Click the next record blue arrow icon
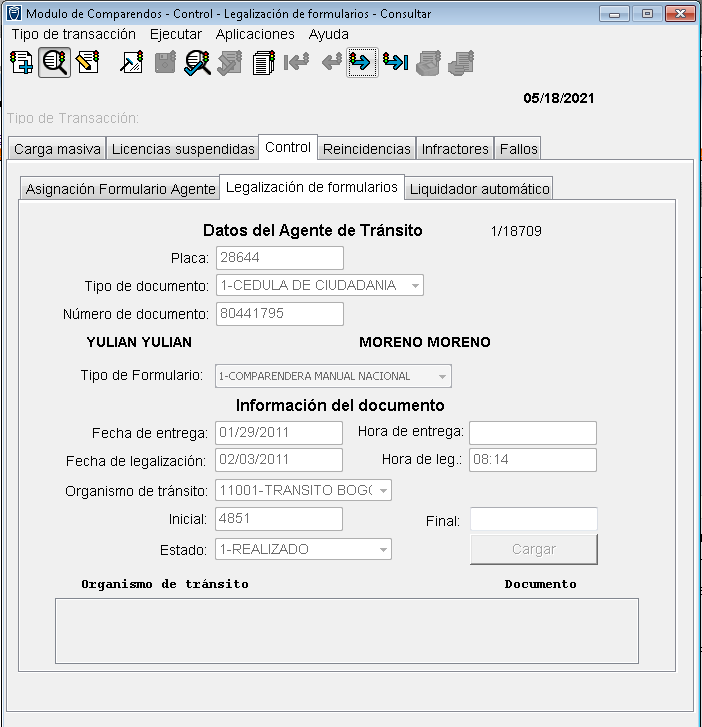Viewport: 702px width, 727px height. point(361,63)
